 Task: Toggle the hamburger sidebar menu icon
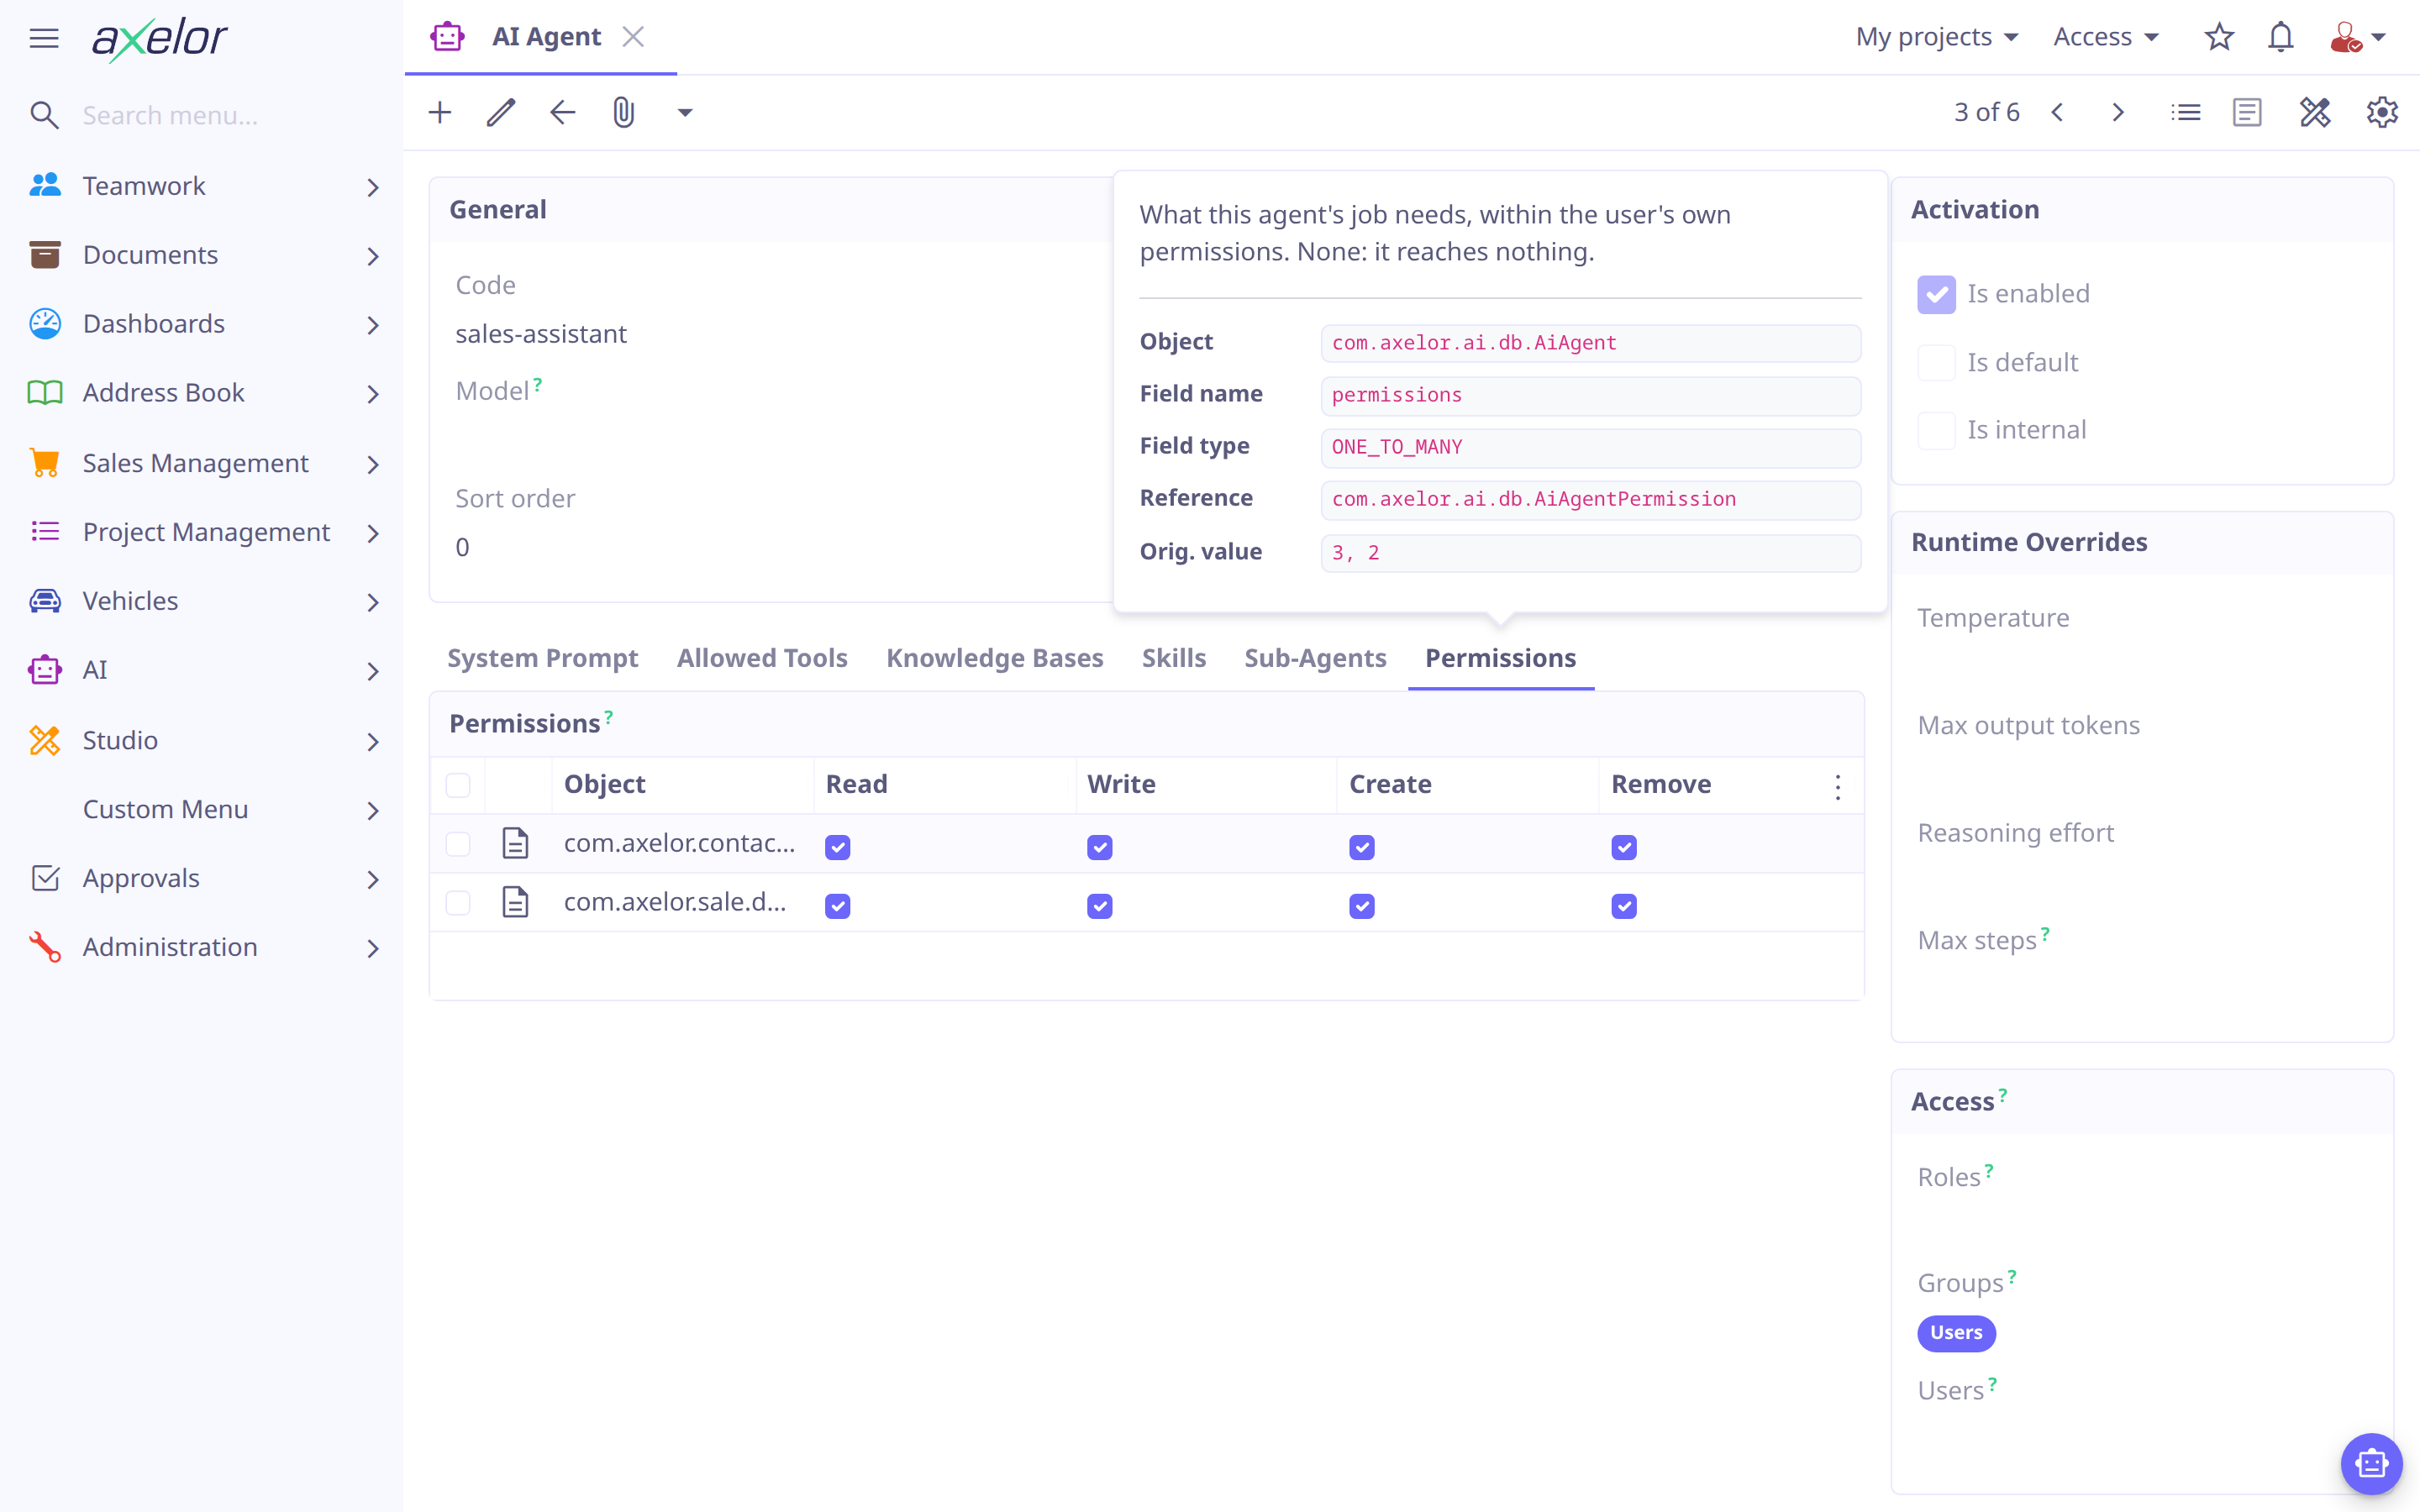(x=44, y=38)
